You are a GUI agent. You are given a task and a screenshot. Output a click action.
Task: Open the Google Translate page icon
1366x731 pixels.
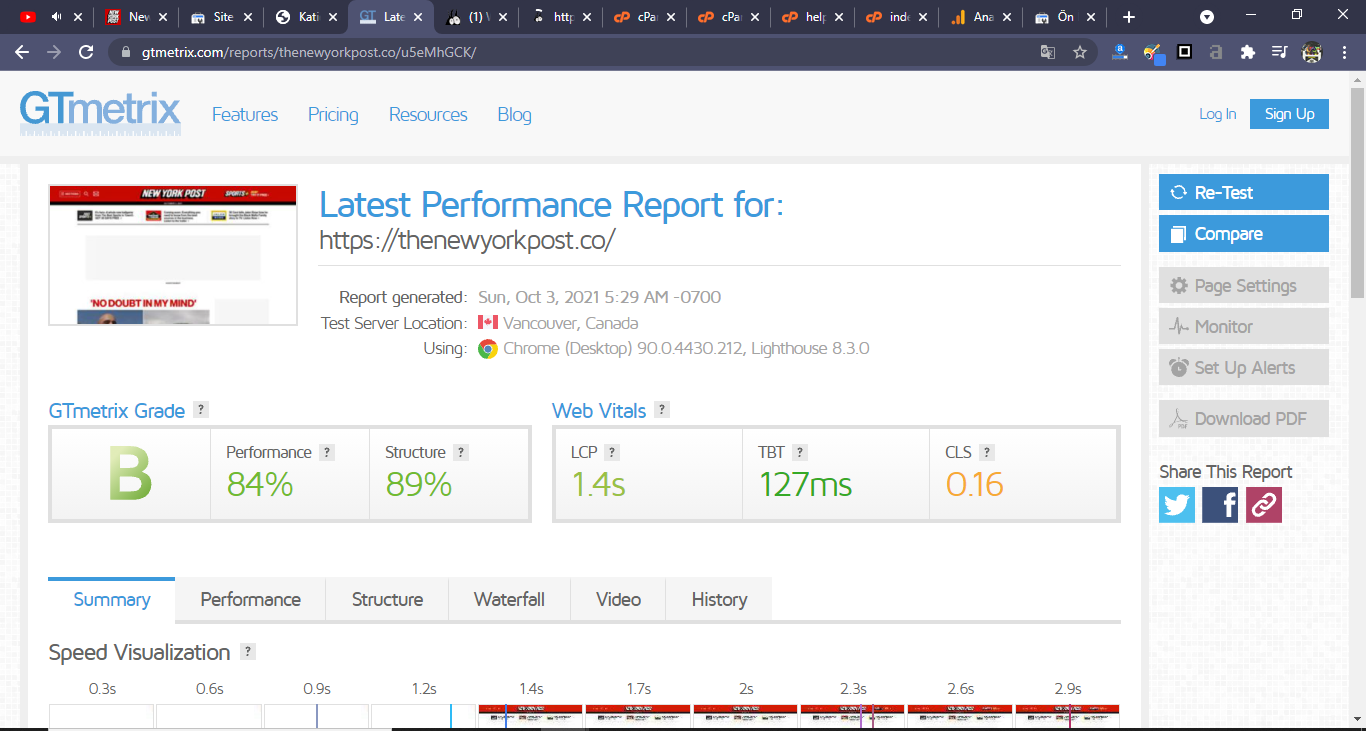1048,52
